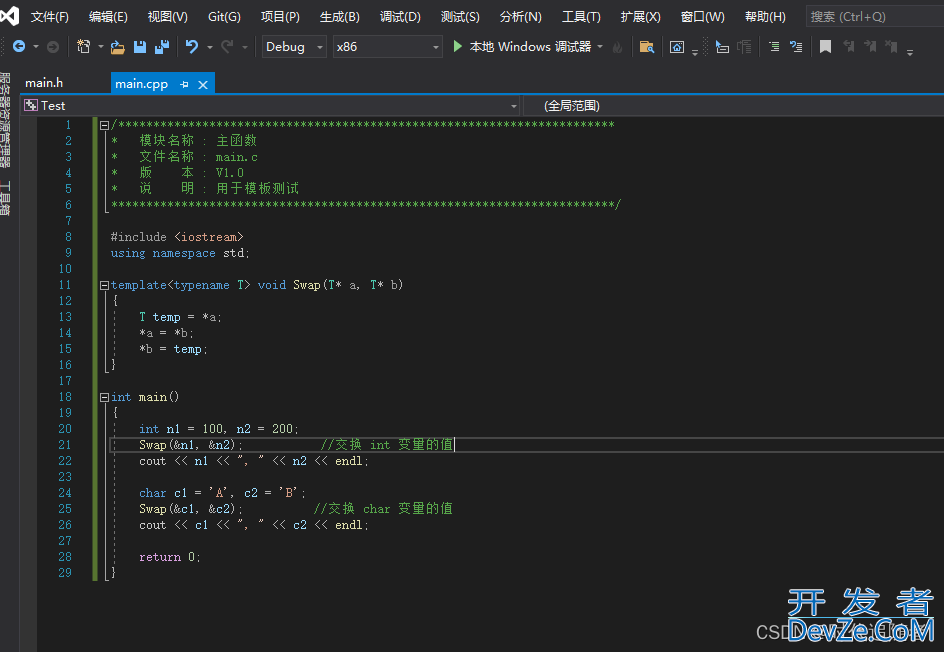Open the 生成(B) menu
Screen dimensions: 944x652
[x=340, y=16]
